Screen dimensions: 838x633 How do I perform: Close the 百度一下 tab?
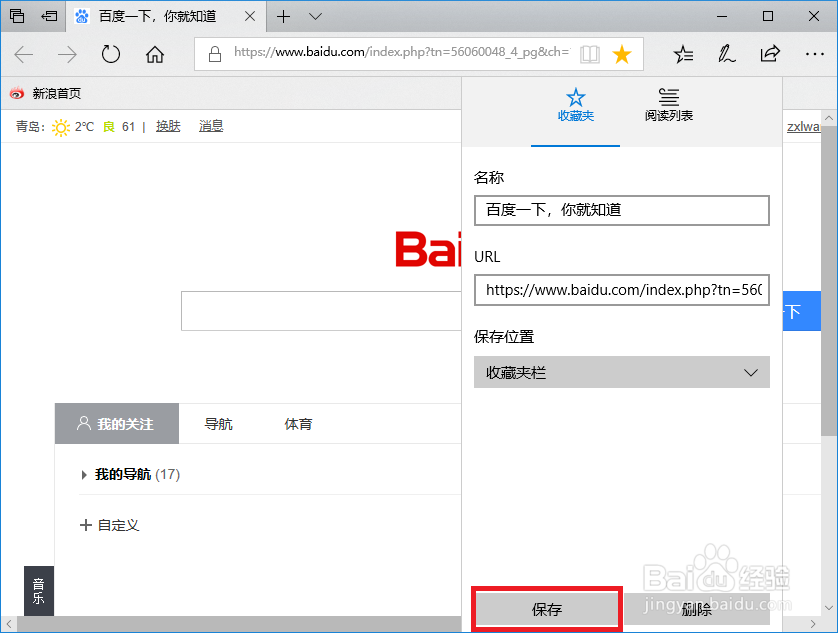(250, 17)
